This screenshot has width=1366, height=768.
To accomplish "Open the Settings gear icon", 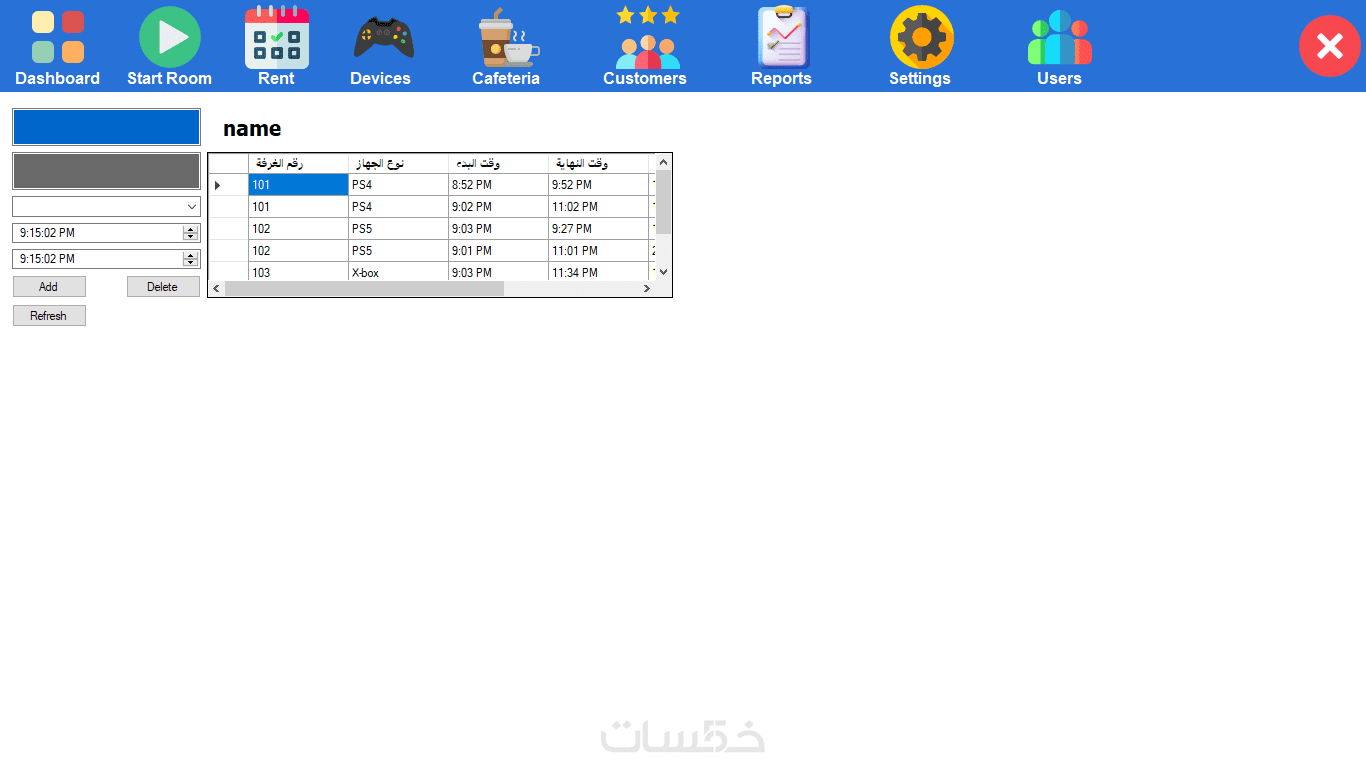I will click(x=921, y=38).
